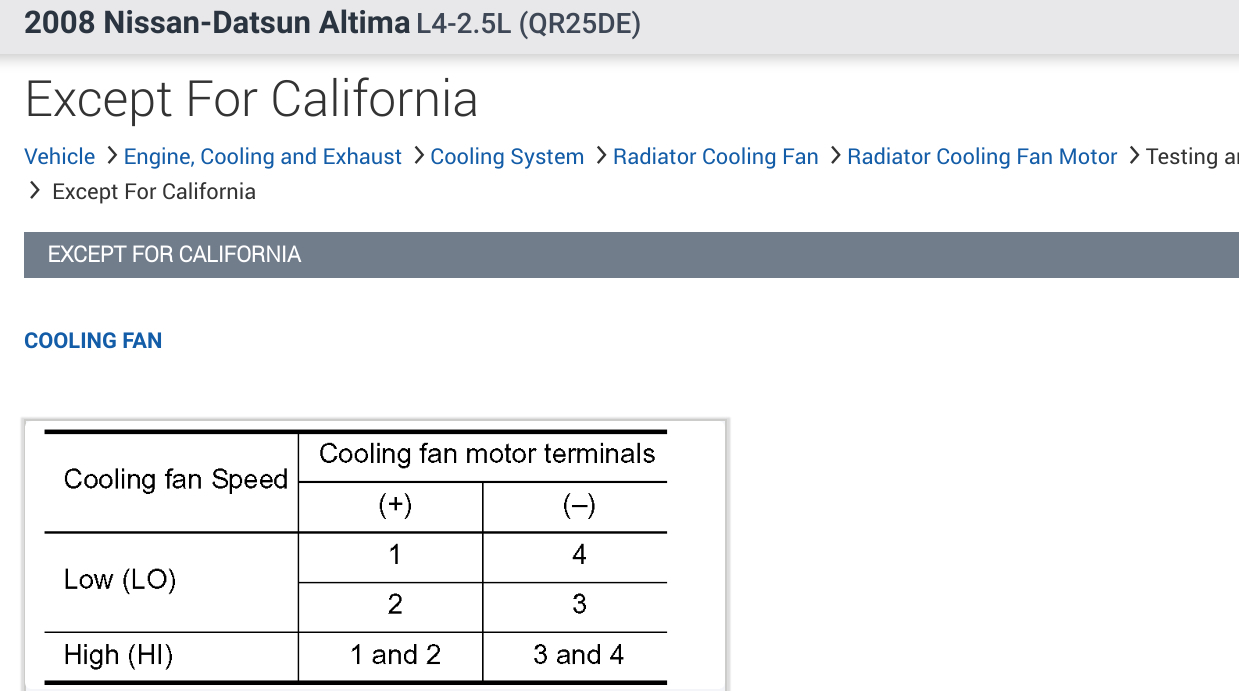This screenshot has width=1239, height=691.
Task: Click the chevron before Except For California breadcrumb
Action: point(35,191)
